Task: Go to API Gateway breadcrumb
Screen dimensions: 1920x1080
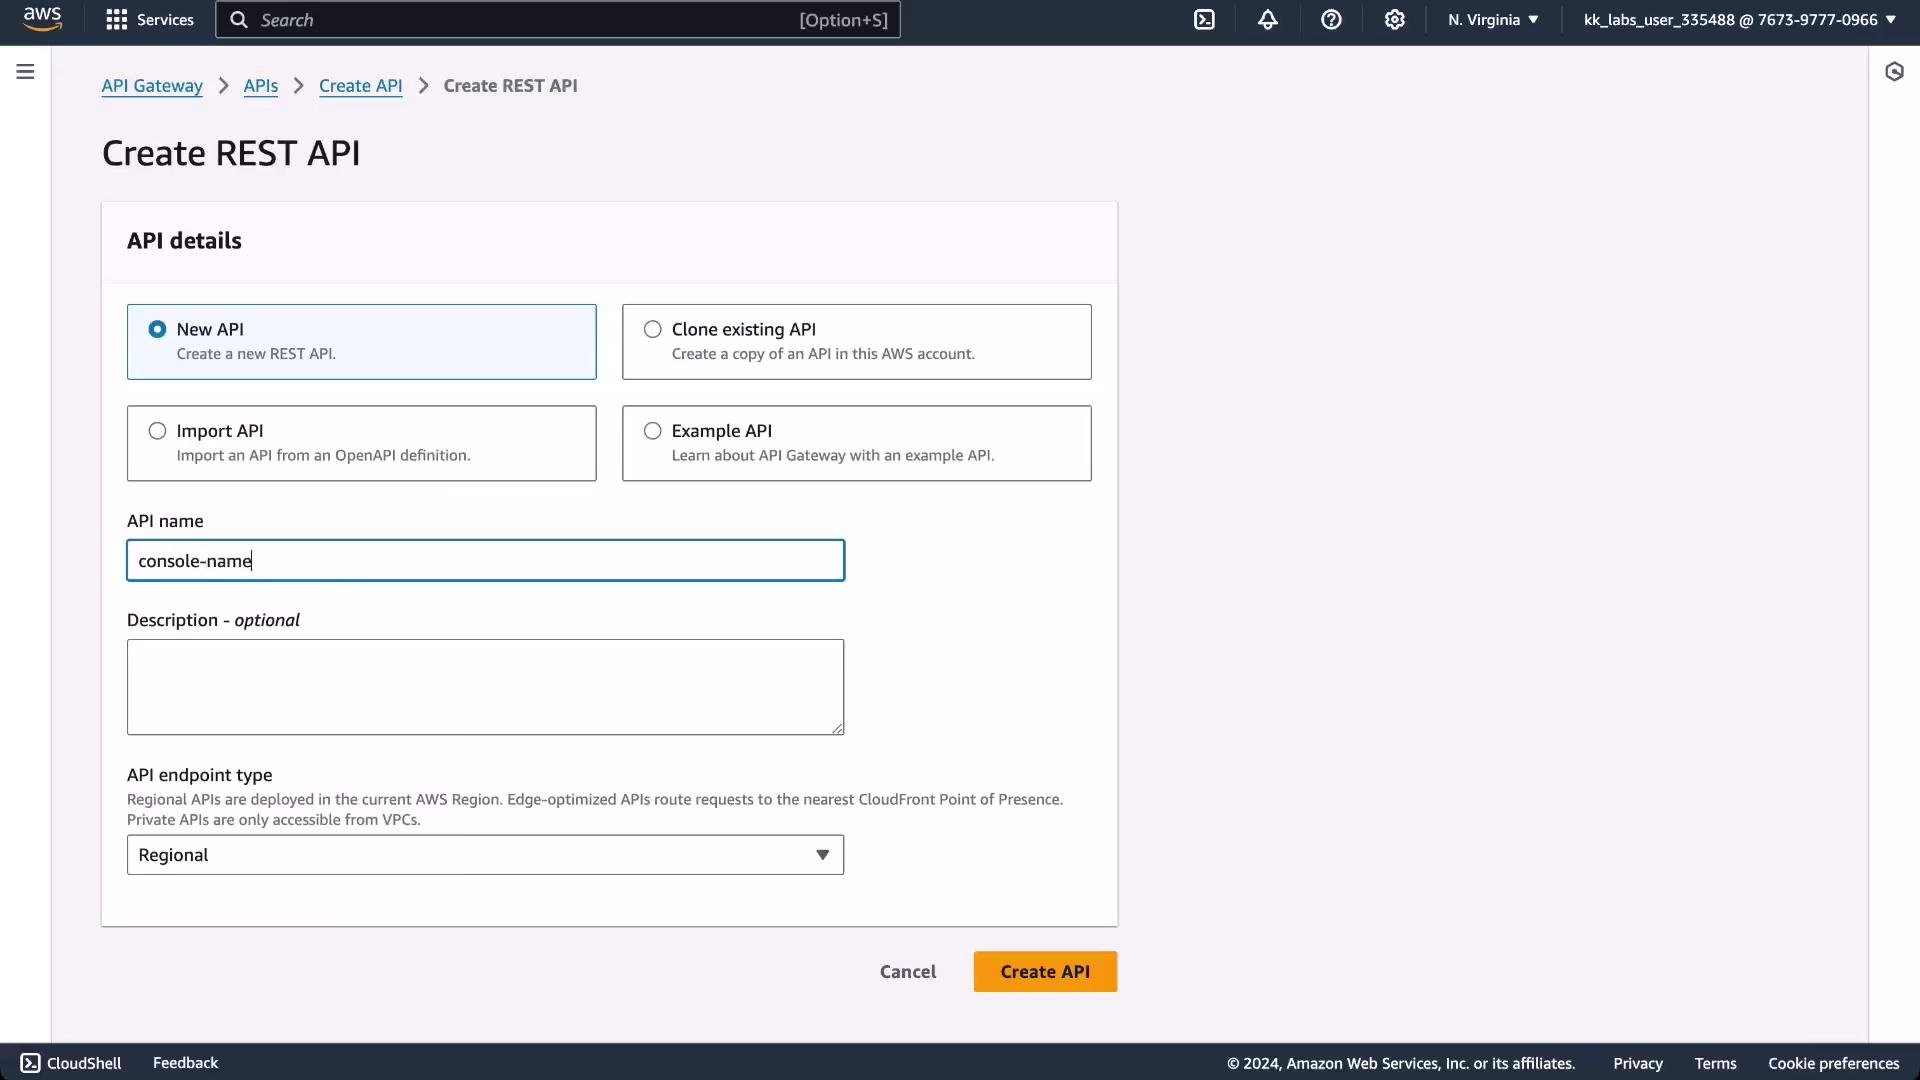Action: coord(152,86)
